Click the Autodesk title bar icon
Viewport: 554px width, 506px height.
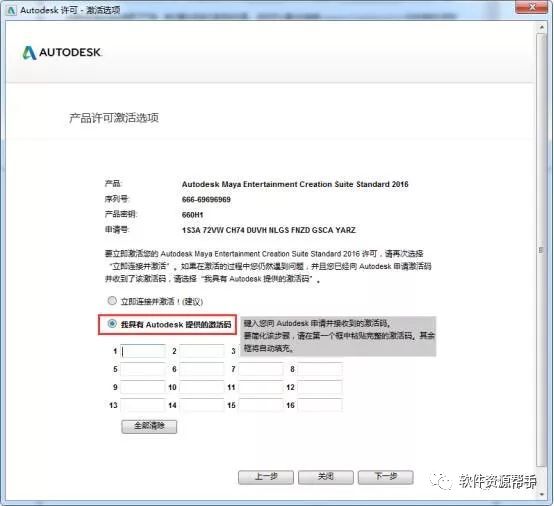click(x=11, y=10)
